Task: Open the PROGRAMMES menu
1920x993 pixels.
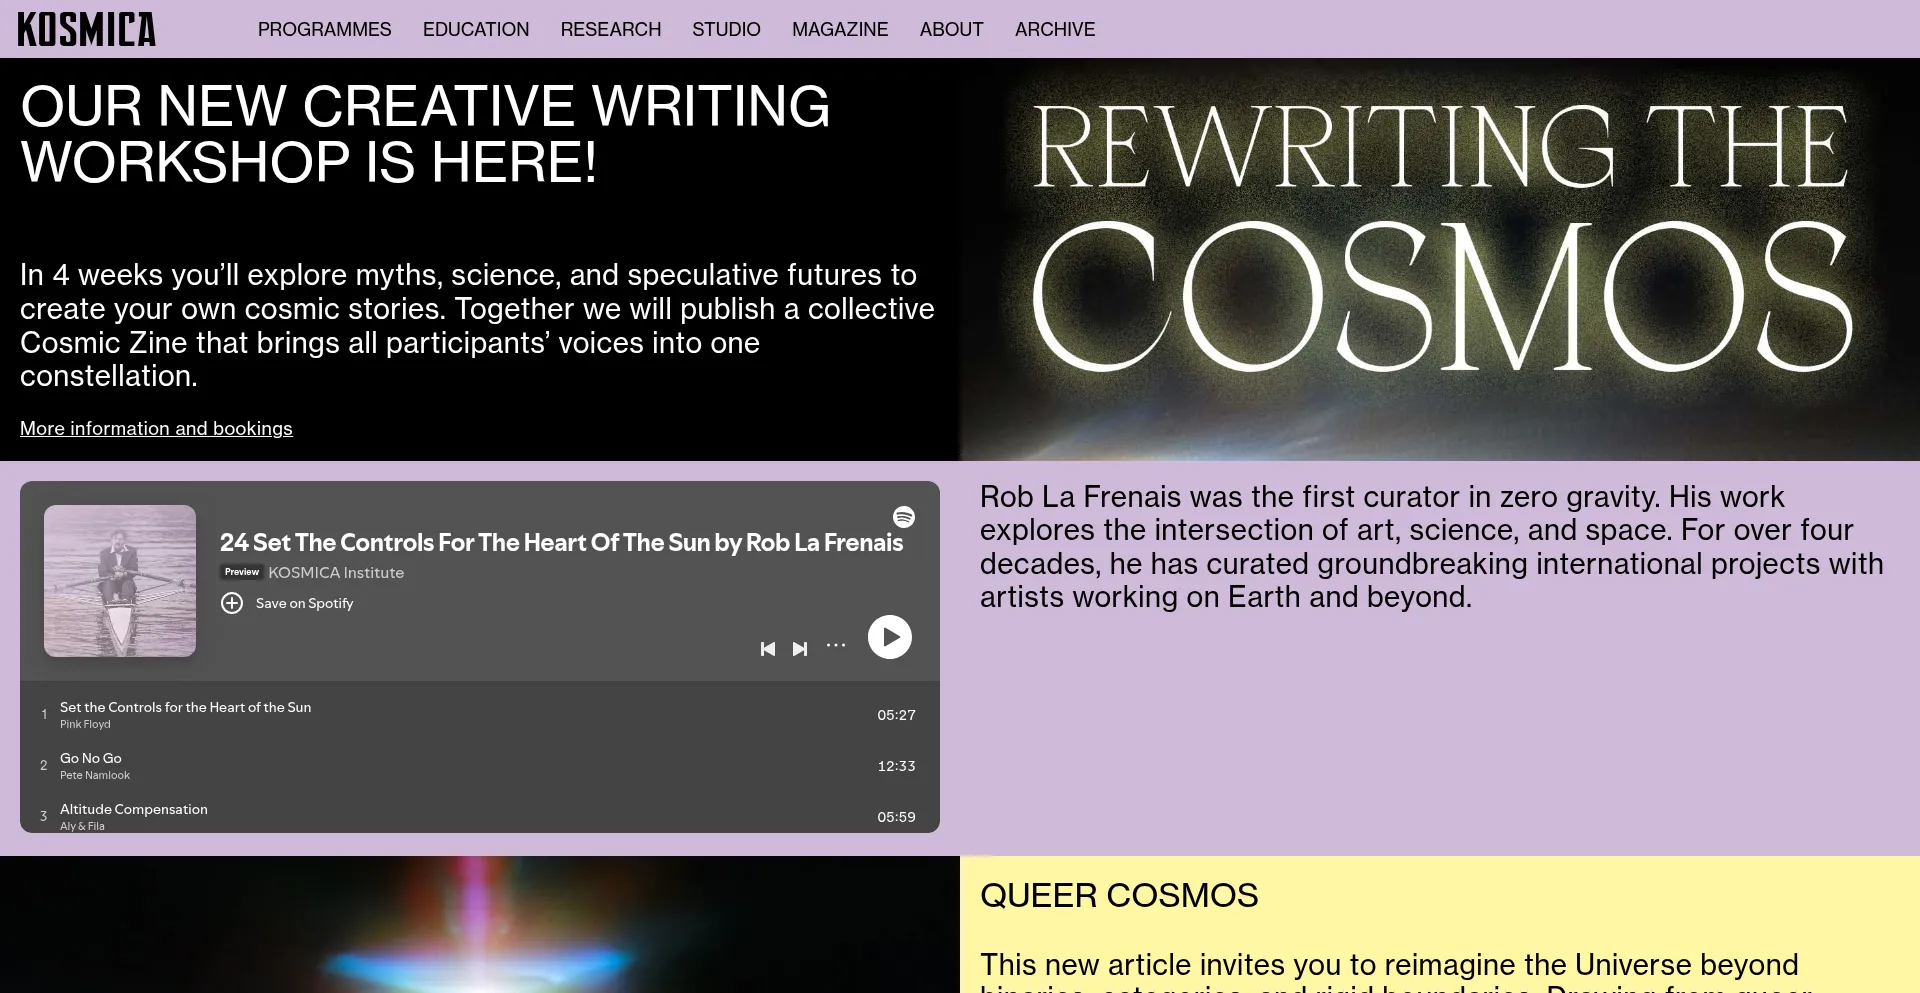Action: pos(324,29)
